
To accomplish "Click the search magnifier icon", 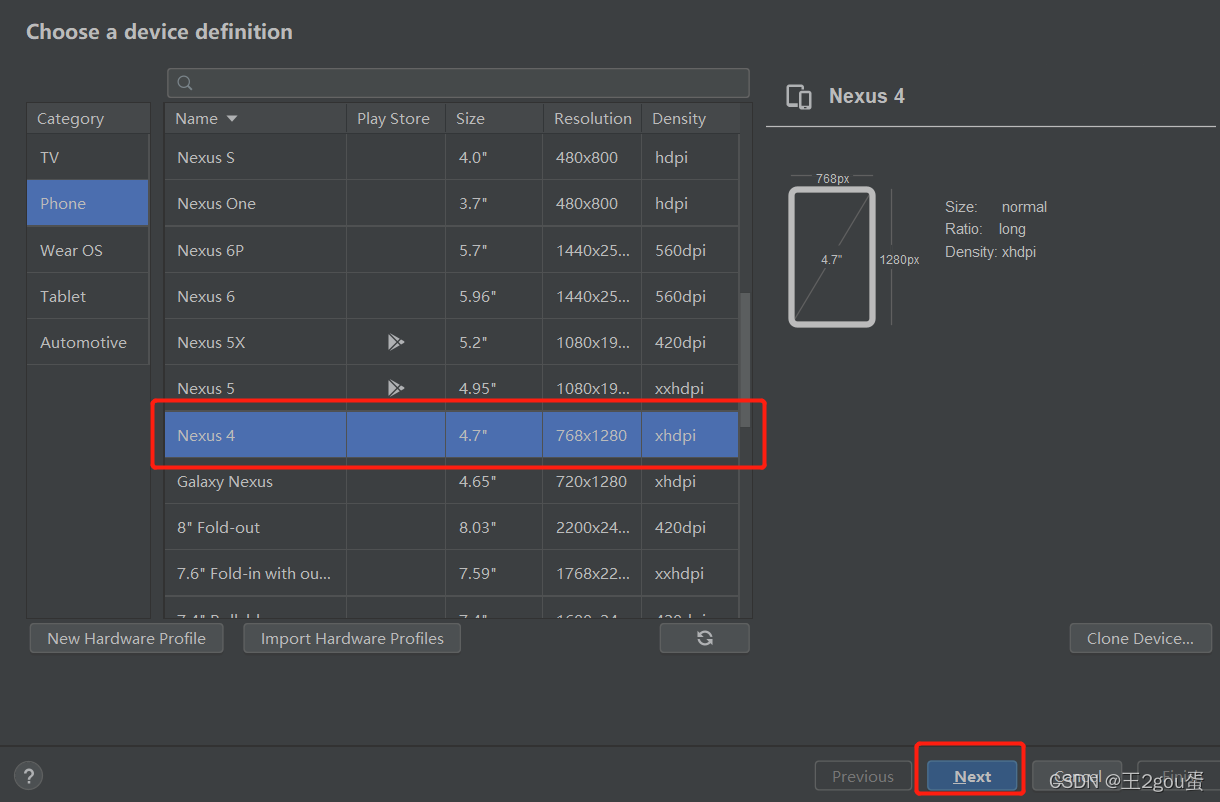I will pos(185,83).
